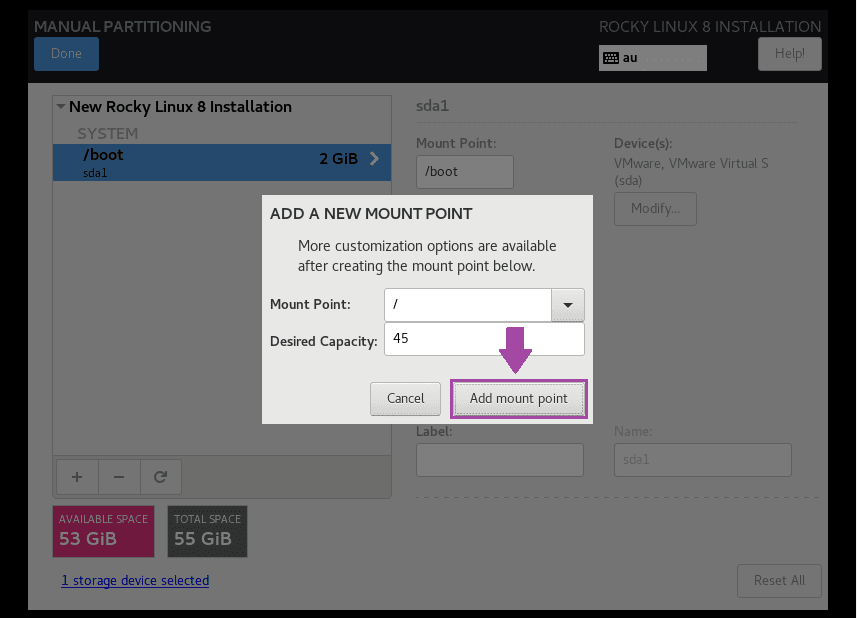Image resolution: width=857 pixels, height=618 pixels.
Task: Click the minus icon to remove partition
Action: coord(119,476)
